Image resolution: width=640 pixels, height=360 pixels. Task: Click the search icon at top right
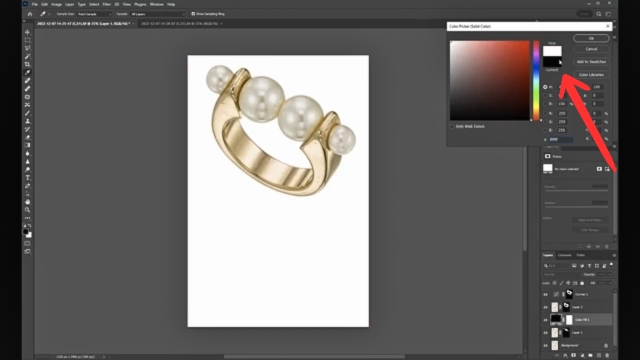tap(598, 14)
